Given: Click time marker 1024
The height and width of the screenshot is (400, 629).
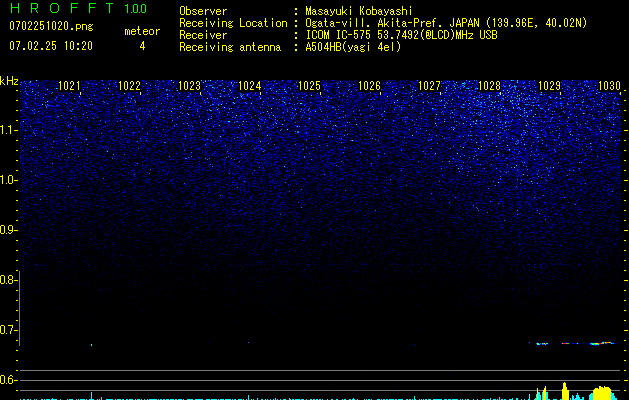Looking at the screenshot, I should click(x=250, y=86).
